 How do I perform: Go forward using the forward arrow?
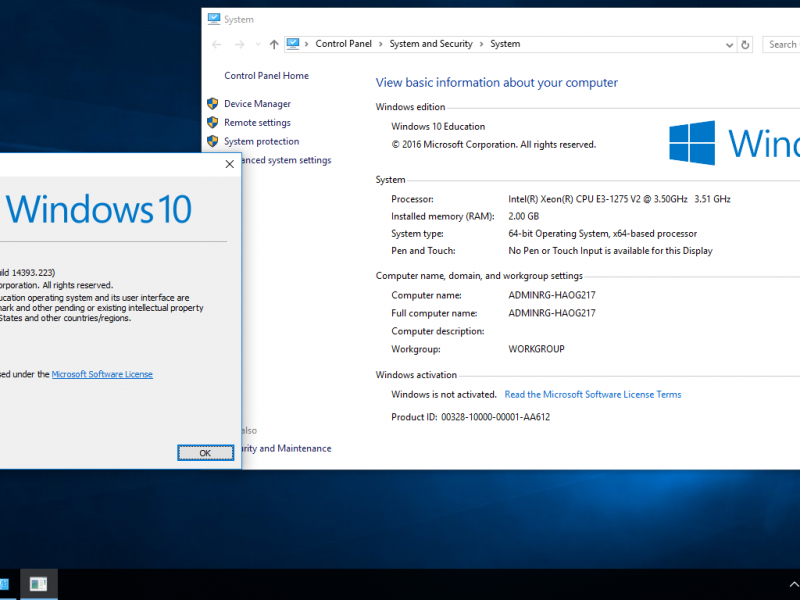point(239,44)
